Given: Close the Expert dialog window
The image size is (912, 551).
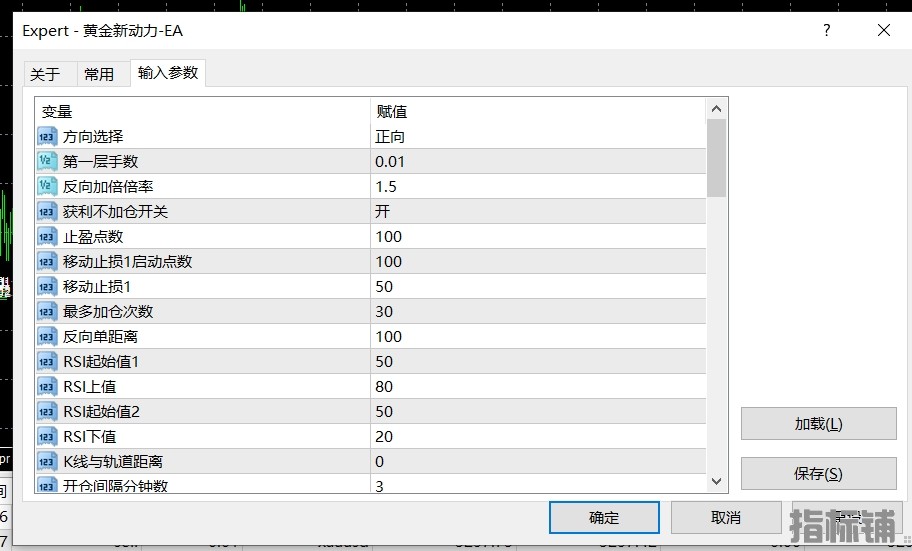Looking at the screenshot, I should pos(884,30).
